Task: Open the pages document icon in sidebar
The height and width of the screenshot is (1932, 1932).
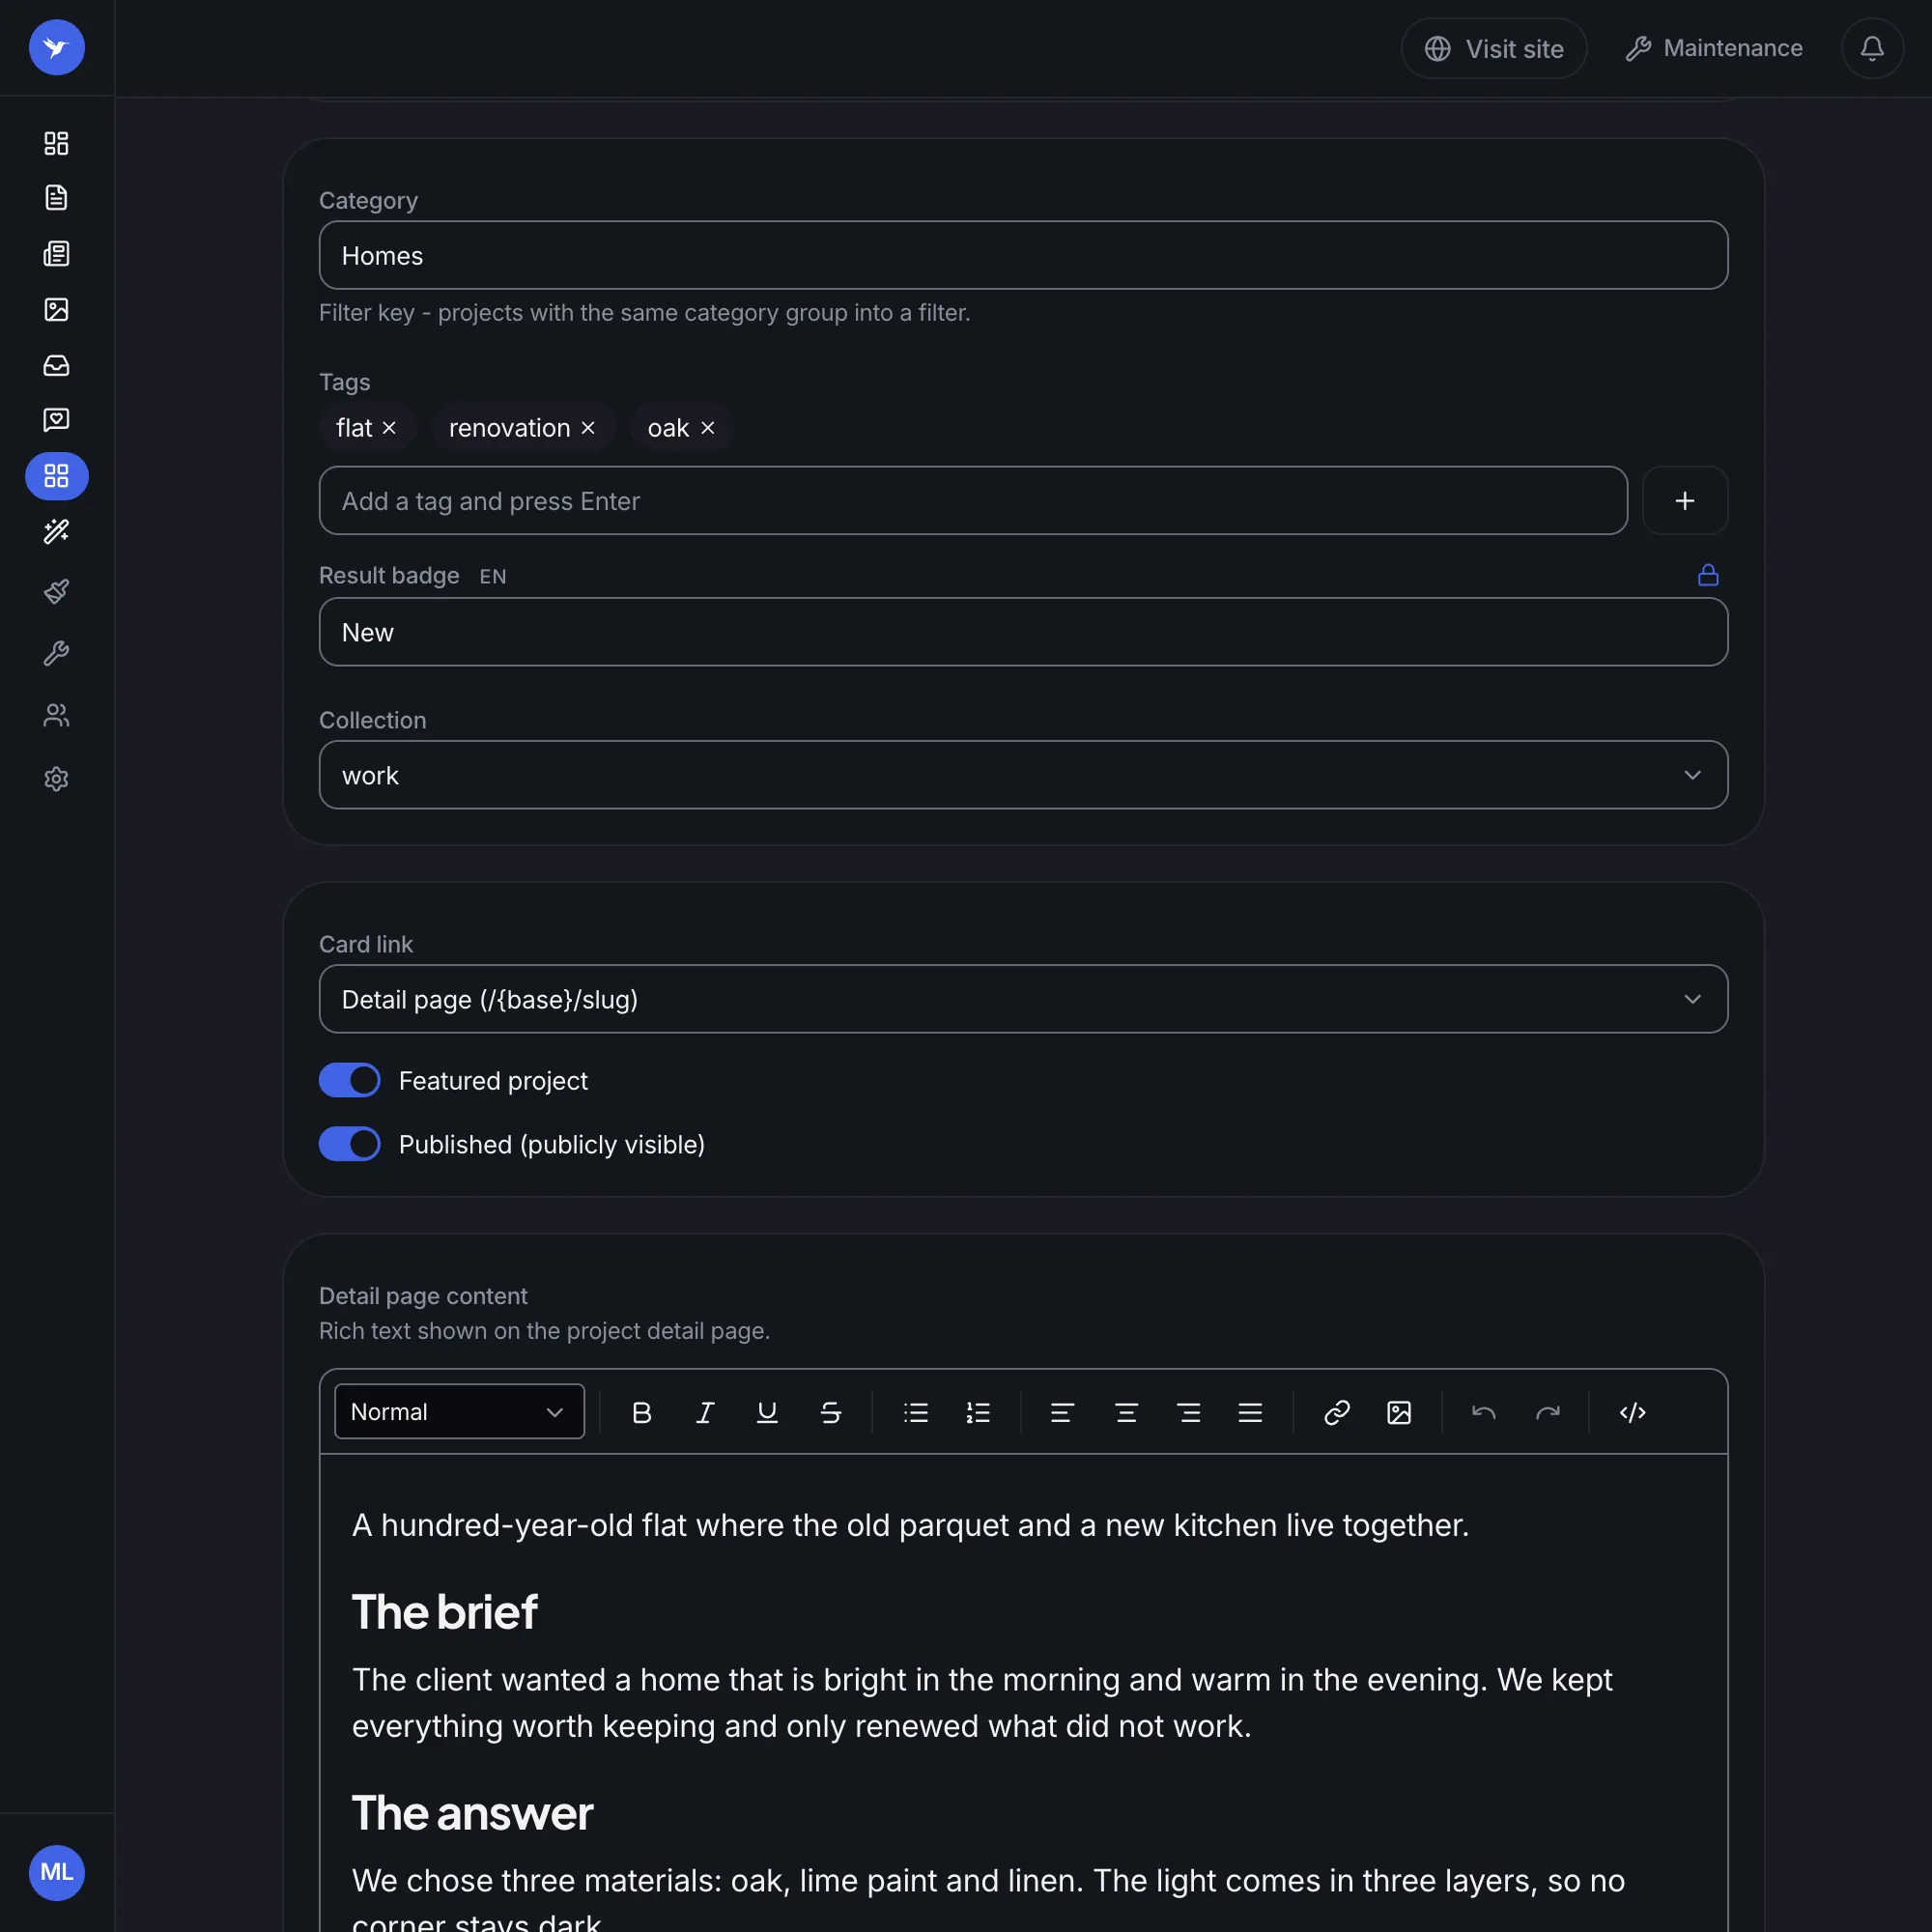Action: 56,197
